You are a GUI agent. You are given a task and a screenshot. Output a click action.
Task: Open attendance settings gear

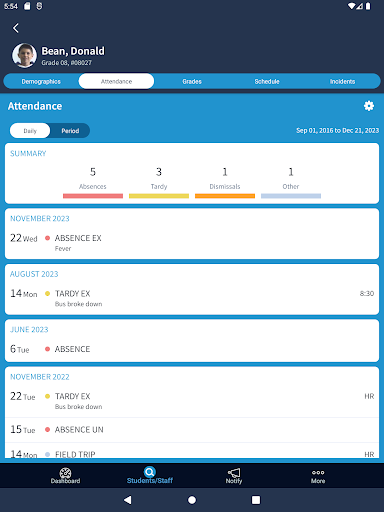369,106
